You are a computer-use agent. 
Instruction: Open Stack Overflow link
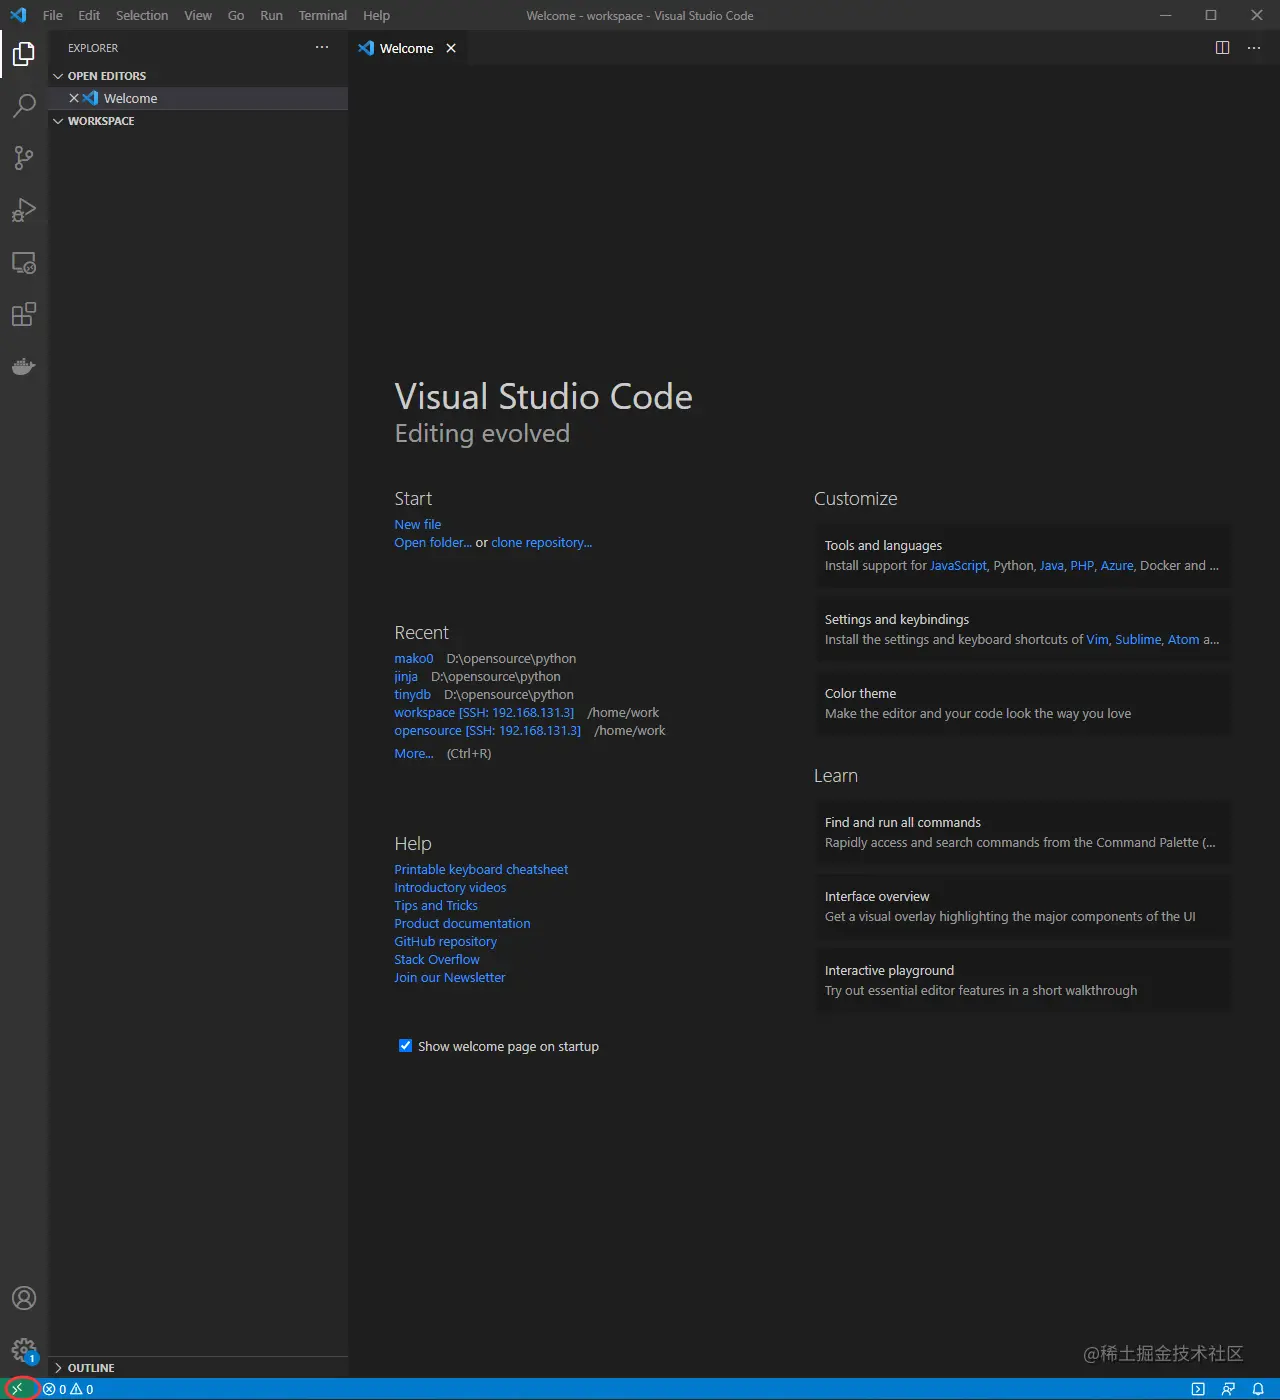click(x=437, y=959)
